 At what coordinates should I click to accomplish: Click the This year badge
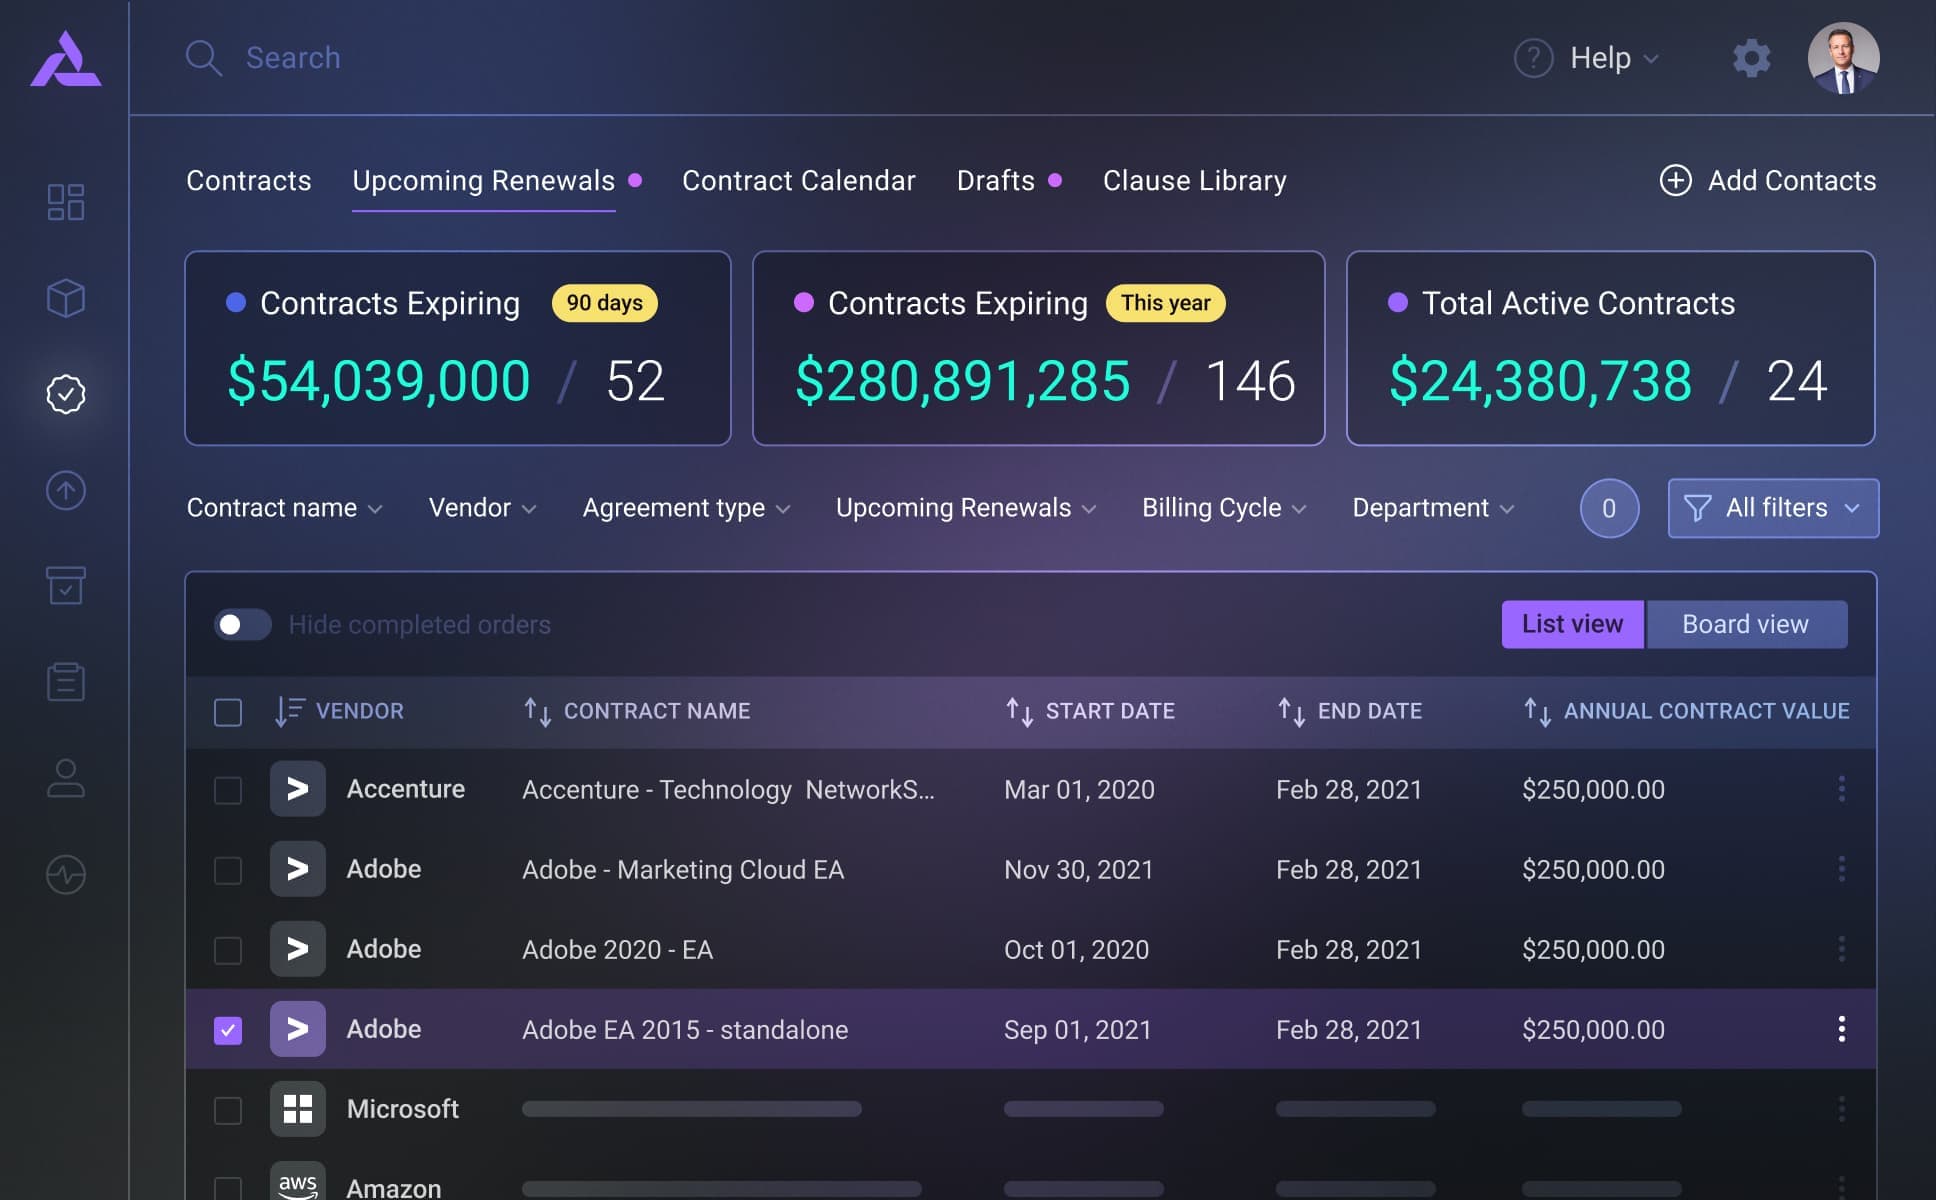pos(1165,303)
